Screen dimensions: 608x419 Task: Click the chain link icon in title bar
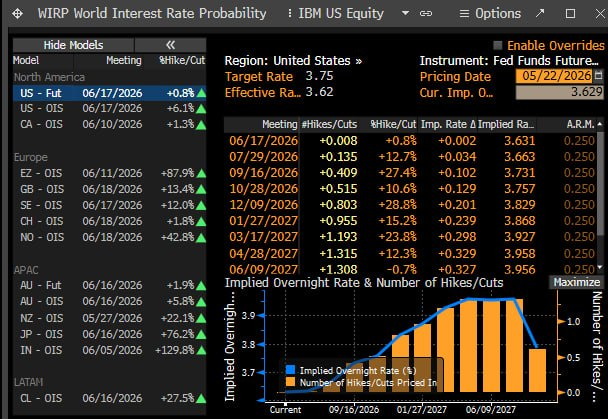(x=426, y=14)
